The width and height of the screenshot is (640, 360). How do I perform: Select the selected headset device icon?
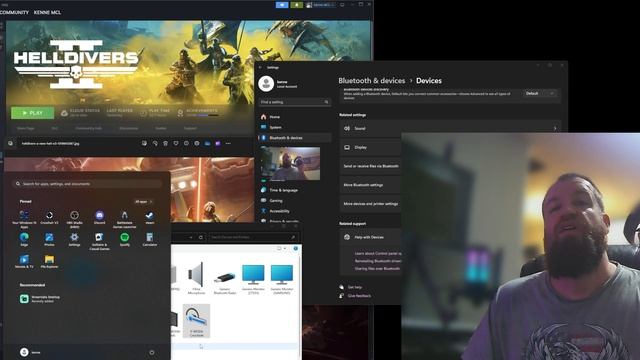(196, 320)
